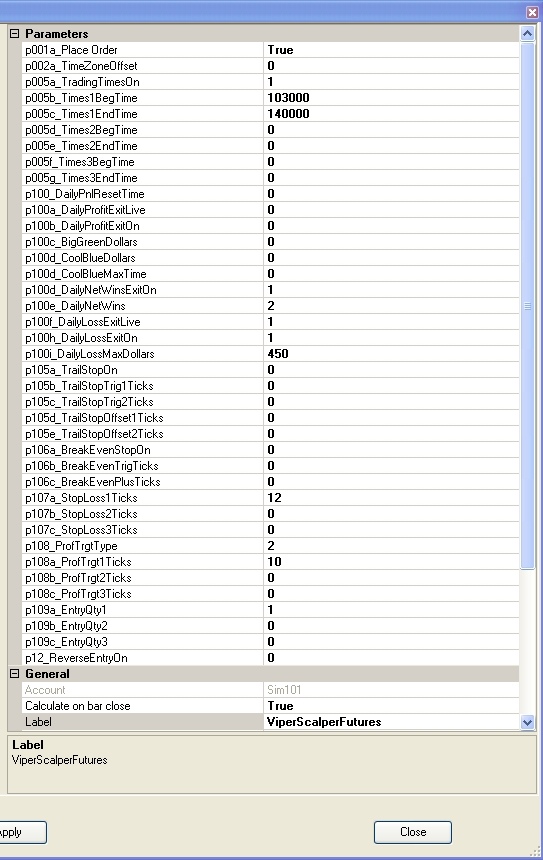
Task: Edit the p108_ProfTrgtType value 2
Action: pyautogui.click(x=391, y=546)
